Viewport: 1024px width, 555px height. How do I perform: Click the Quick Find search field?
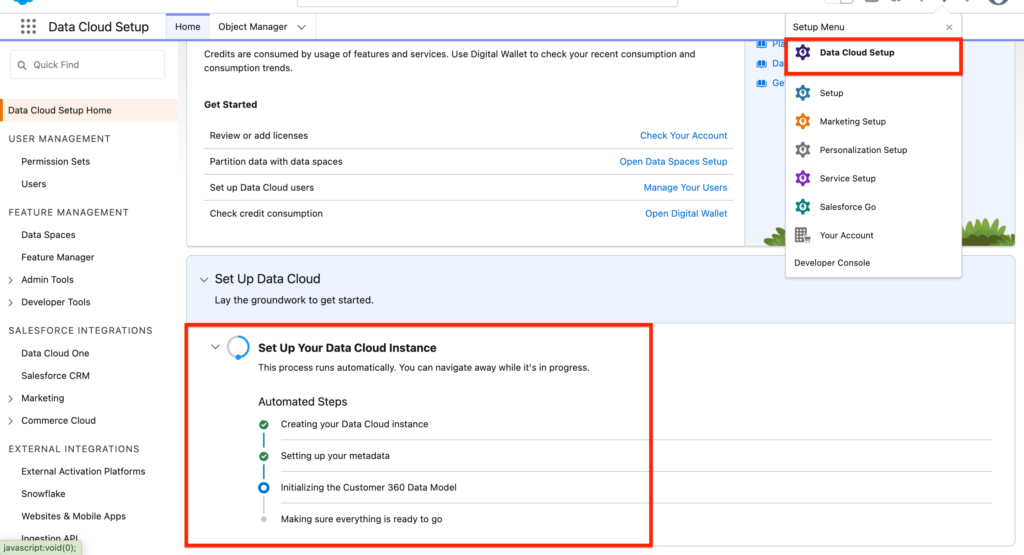tap(88, 65)
